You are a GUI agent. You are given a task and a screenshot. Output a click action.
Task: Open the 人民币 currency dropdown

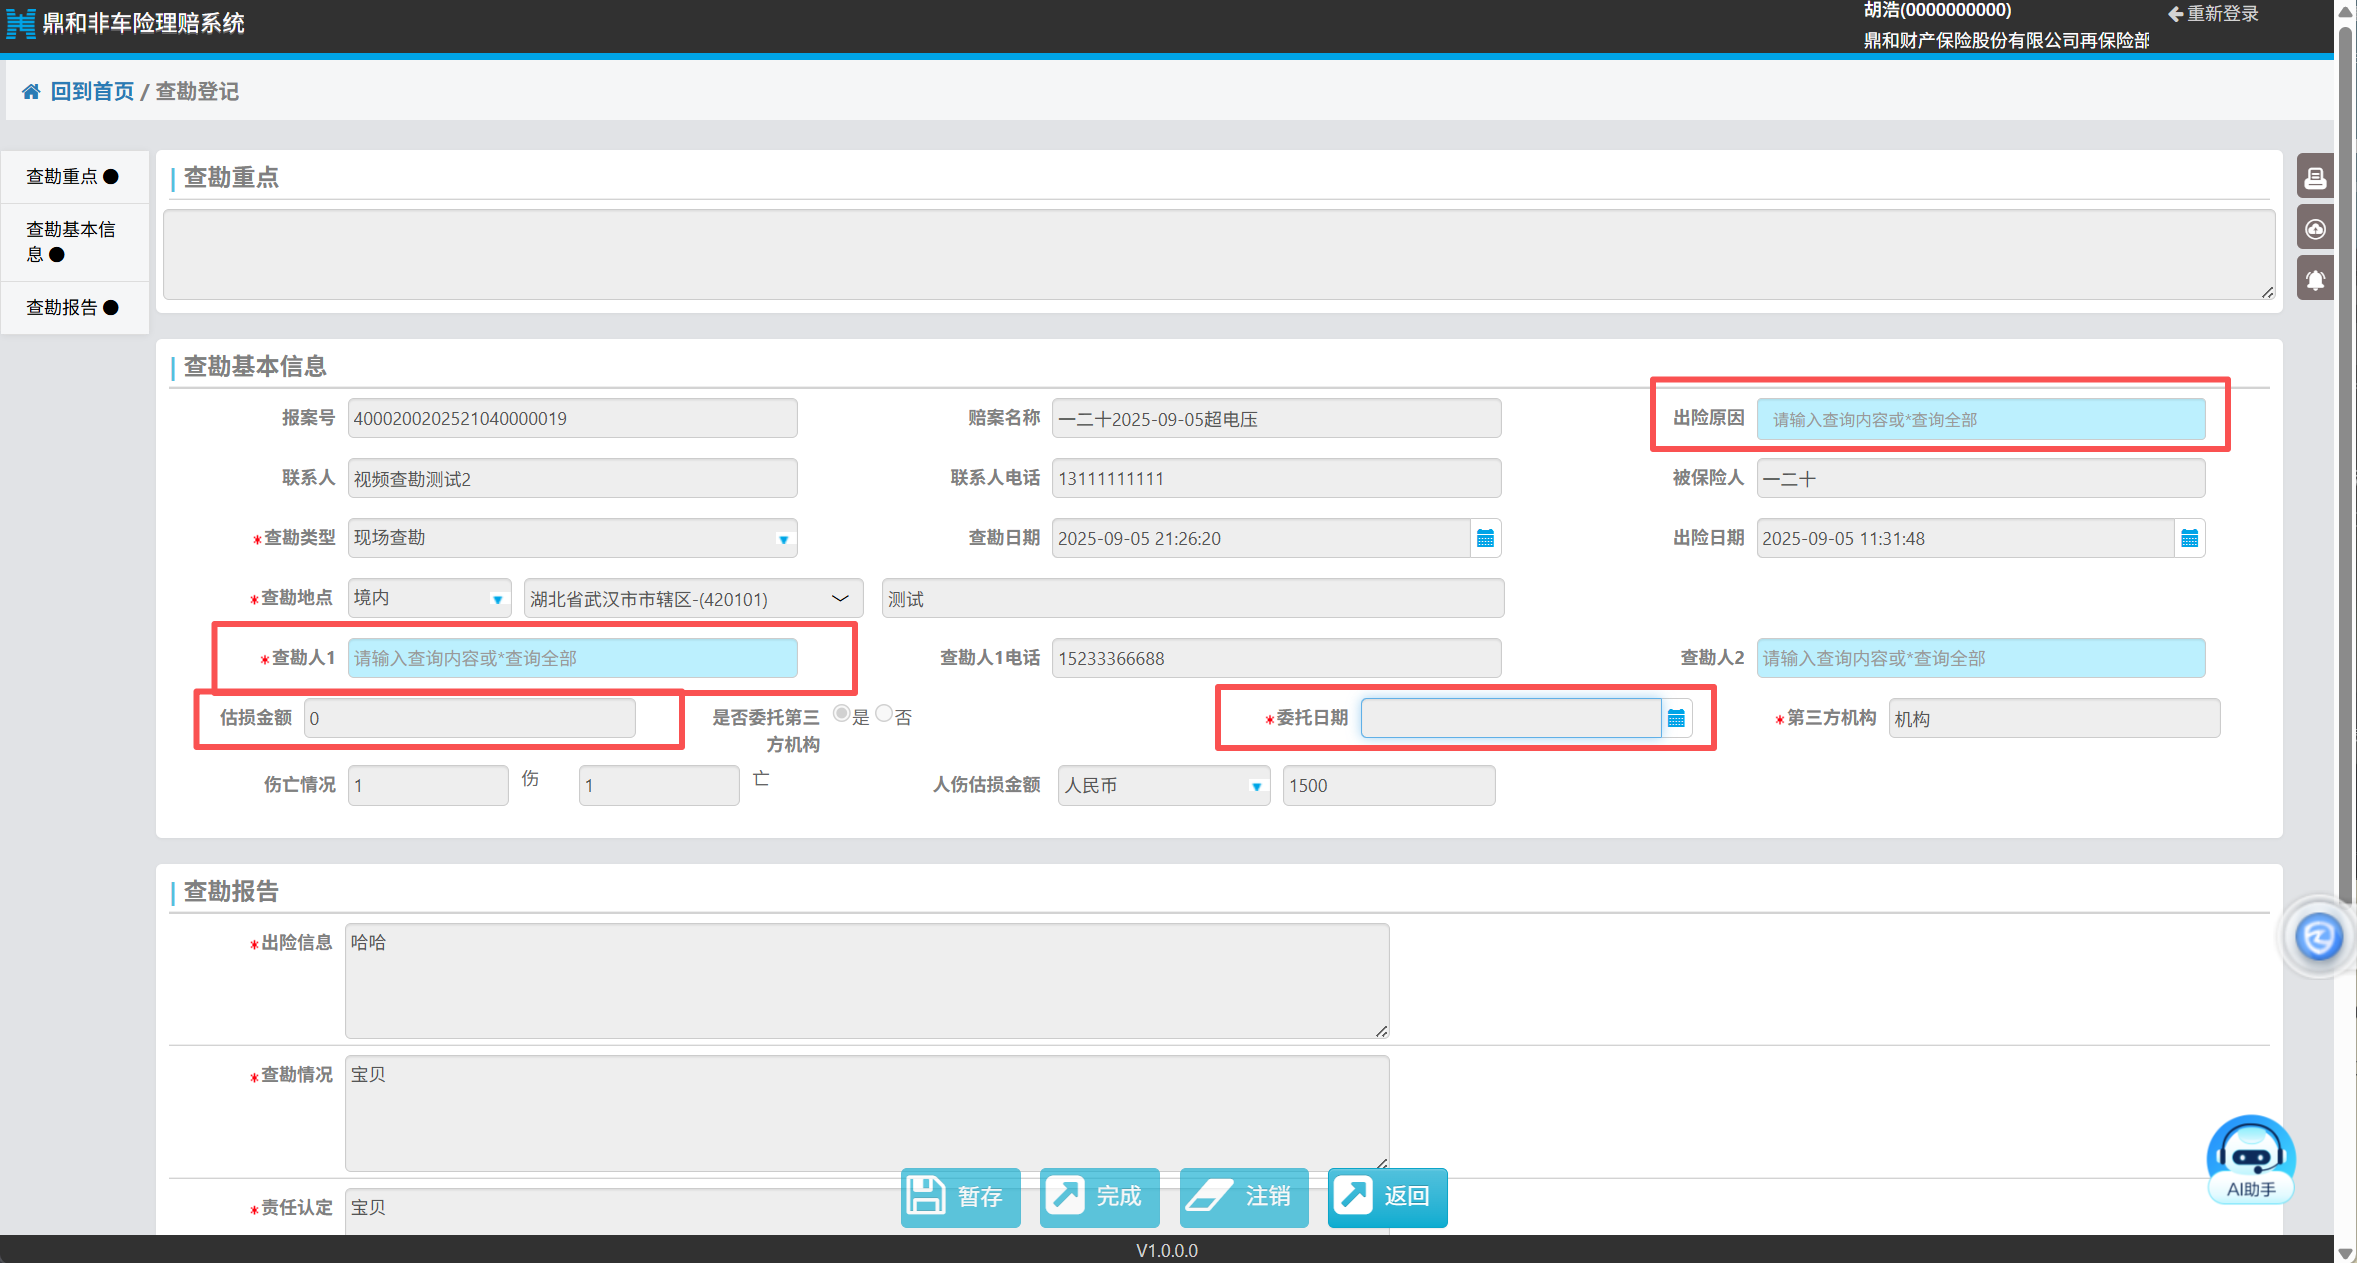click(x=1256, y=786)
